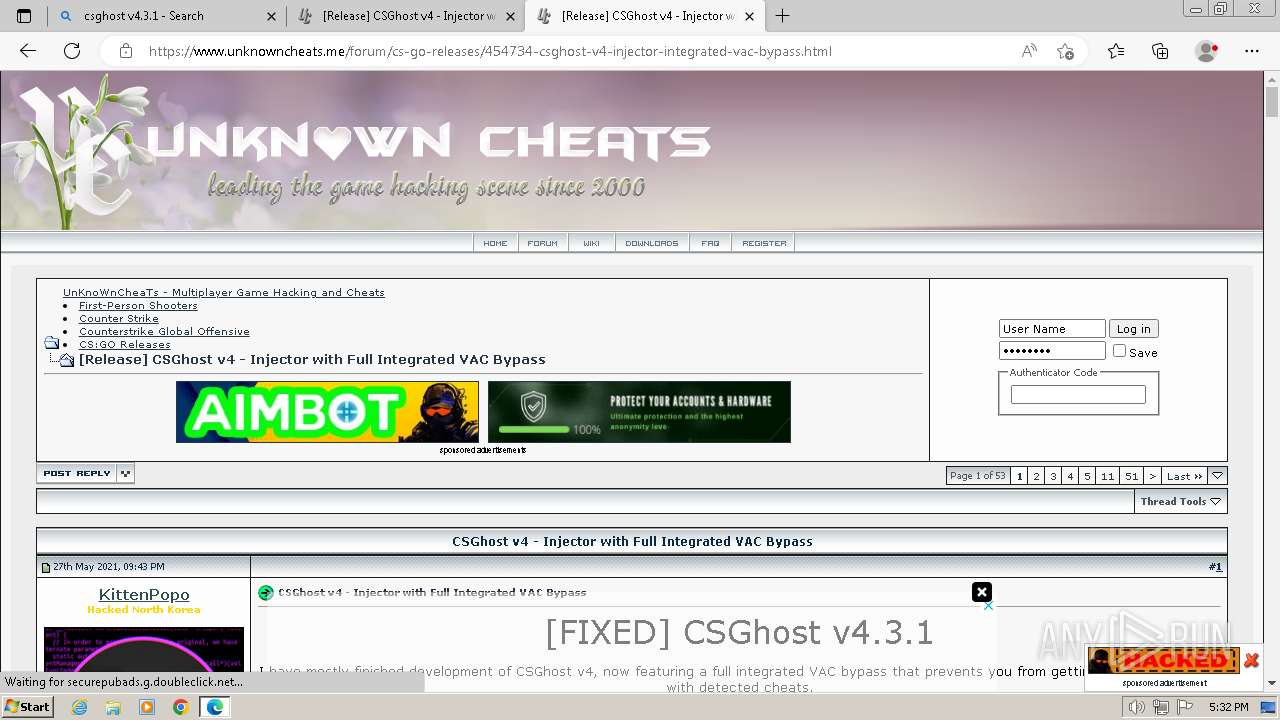
Task: Switch to Edge in the taskbar
Action: (x=214, y=707)
